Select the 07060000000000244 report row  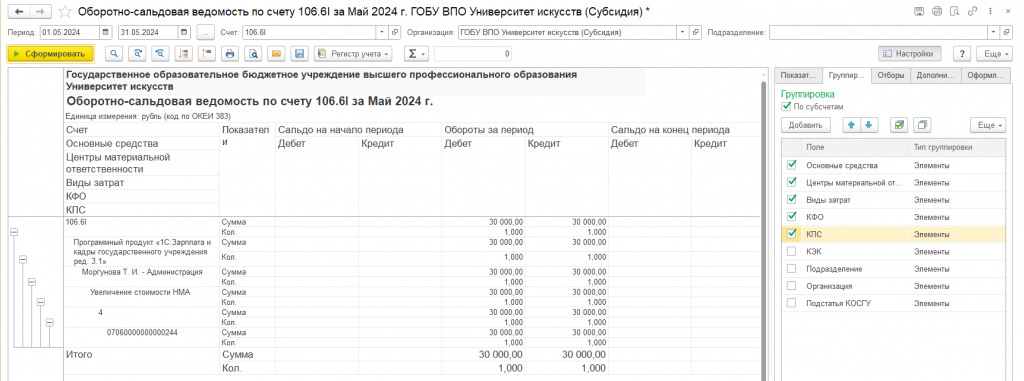[142, 333]
